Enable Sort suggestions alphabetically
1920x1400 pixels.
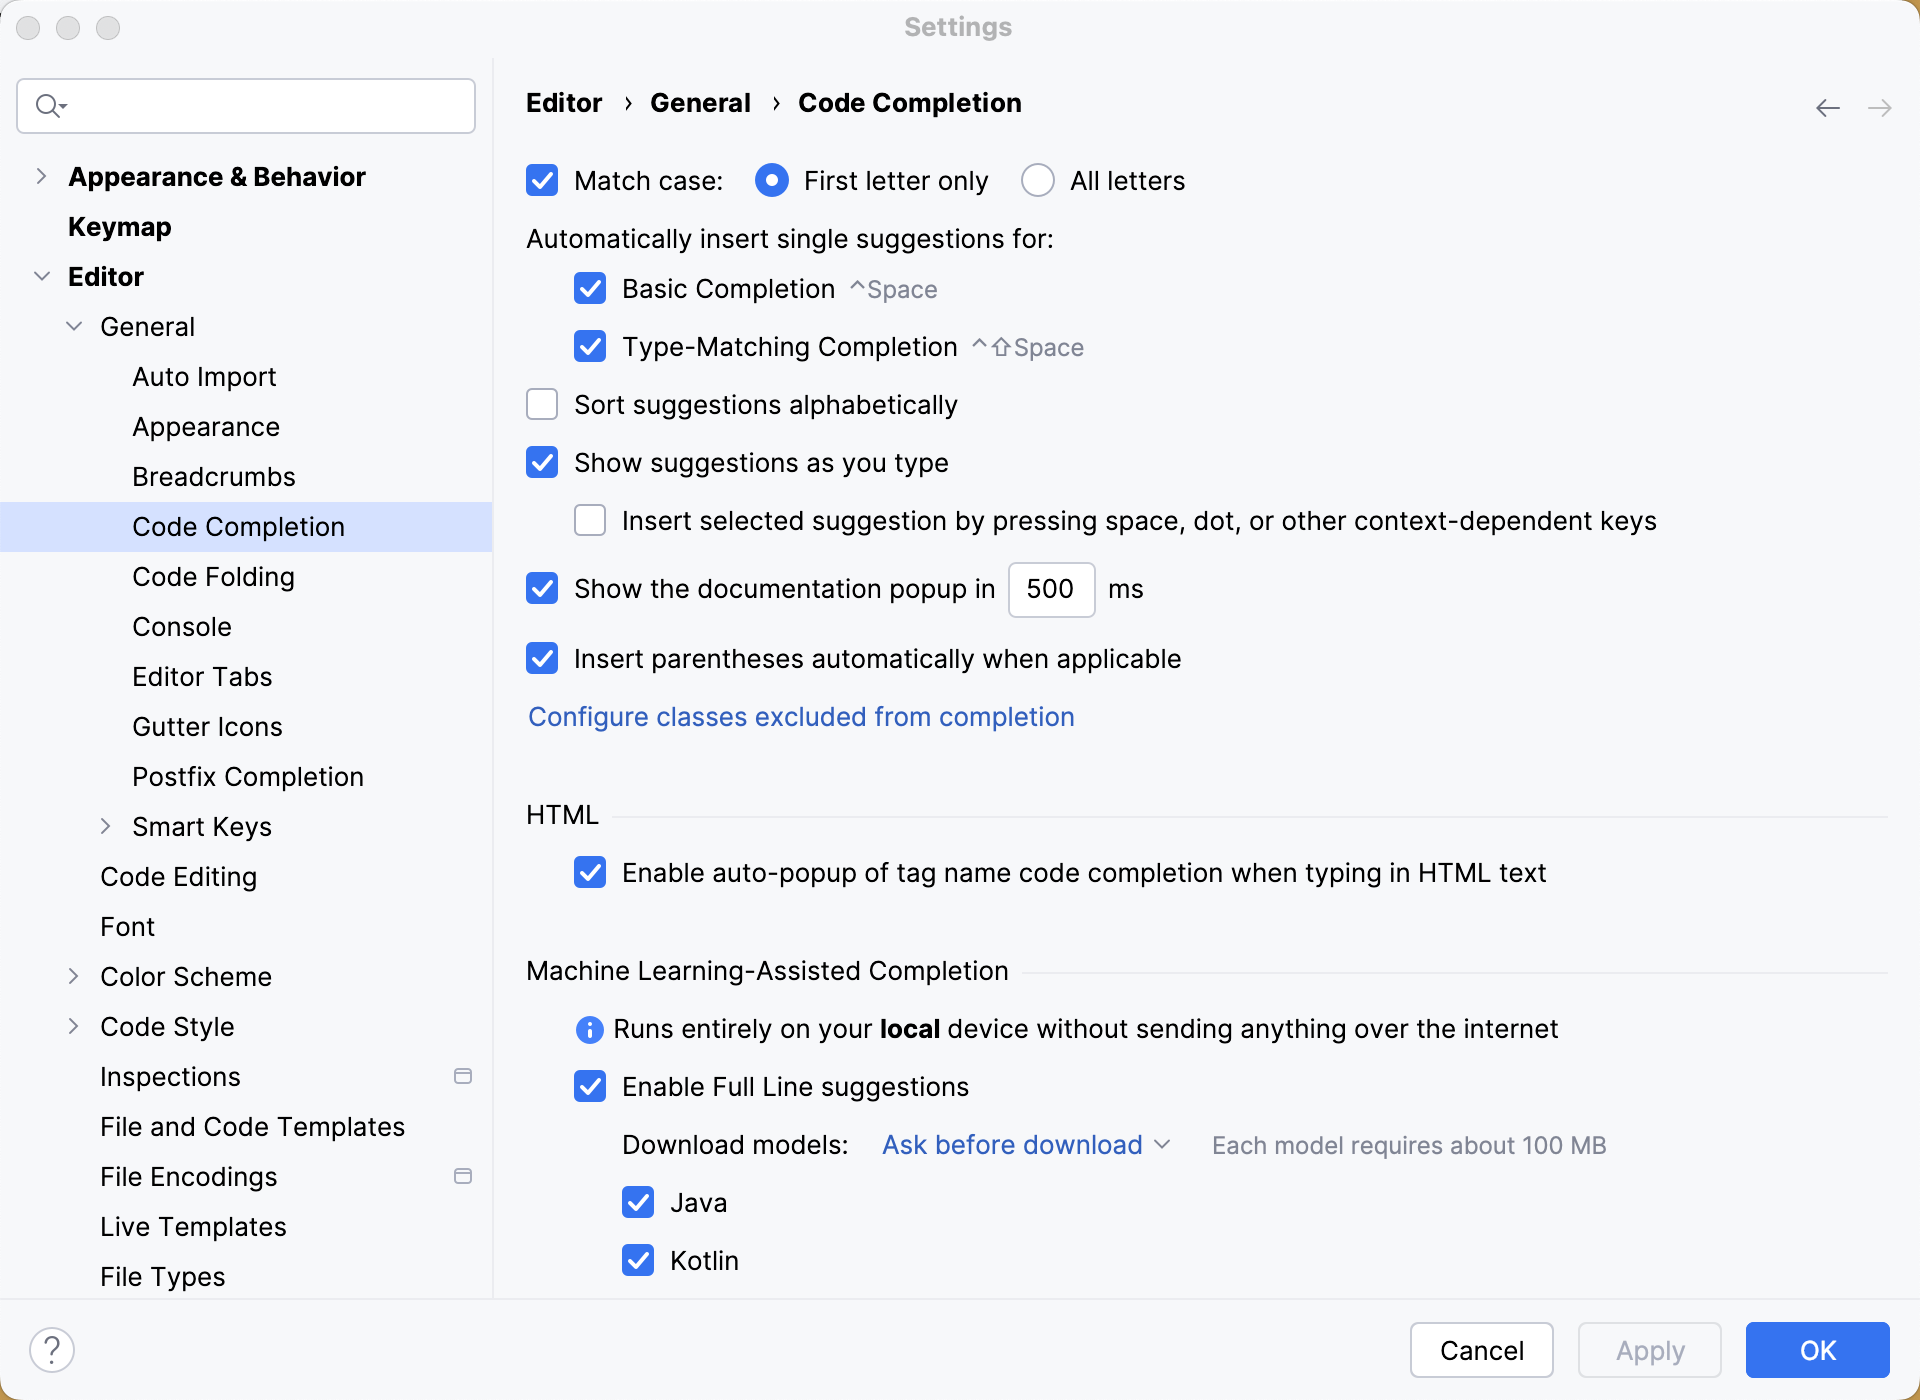(542, 405)
